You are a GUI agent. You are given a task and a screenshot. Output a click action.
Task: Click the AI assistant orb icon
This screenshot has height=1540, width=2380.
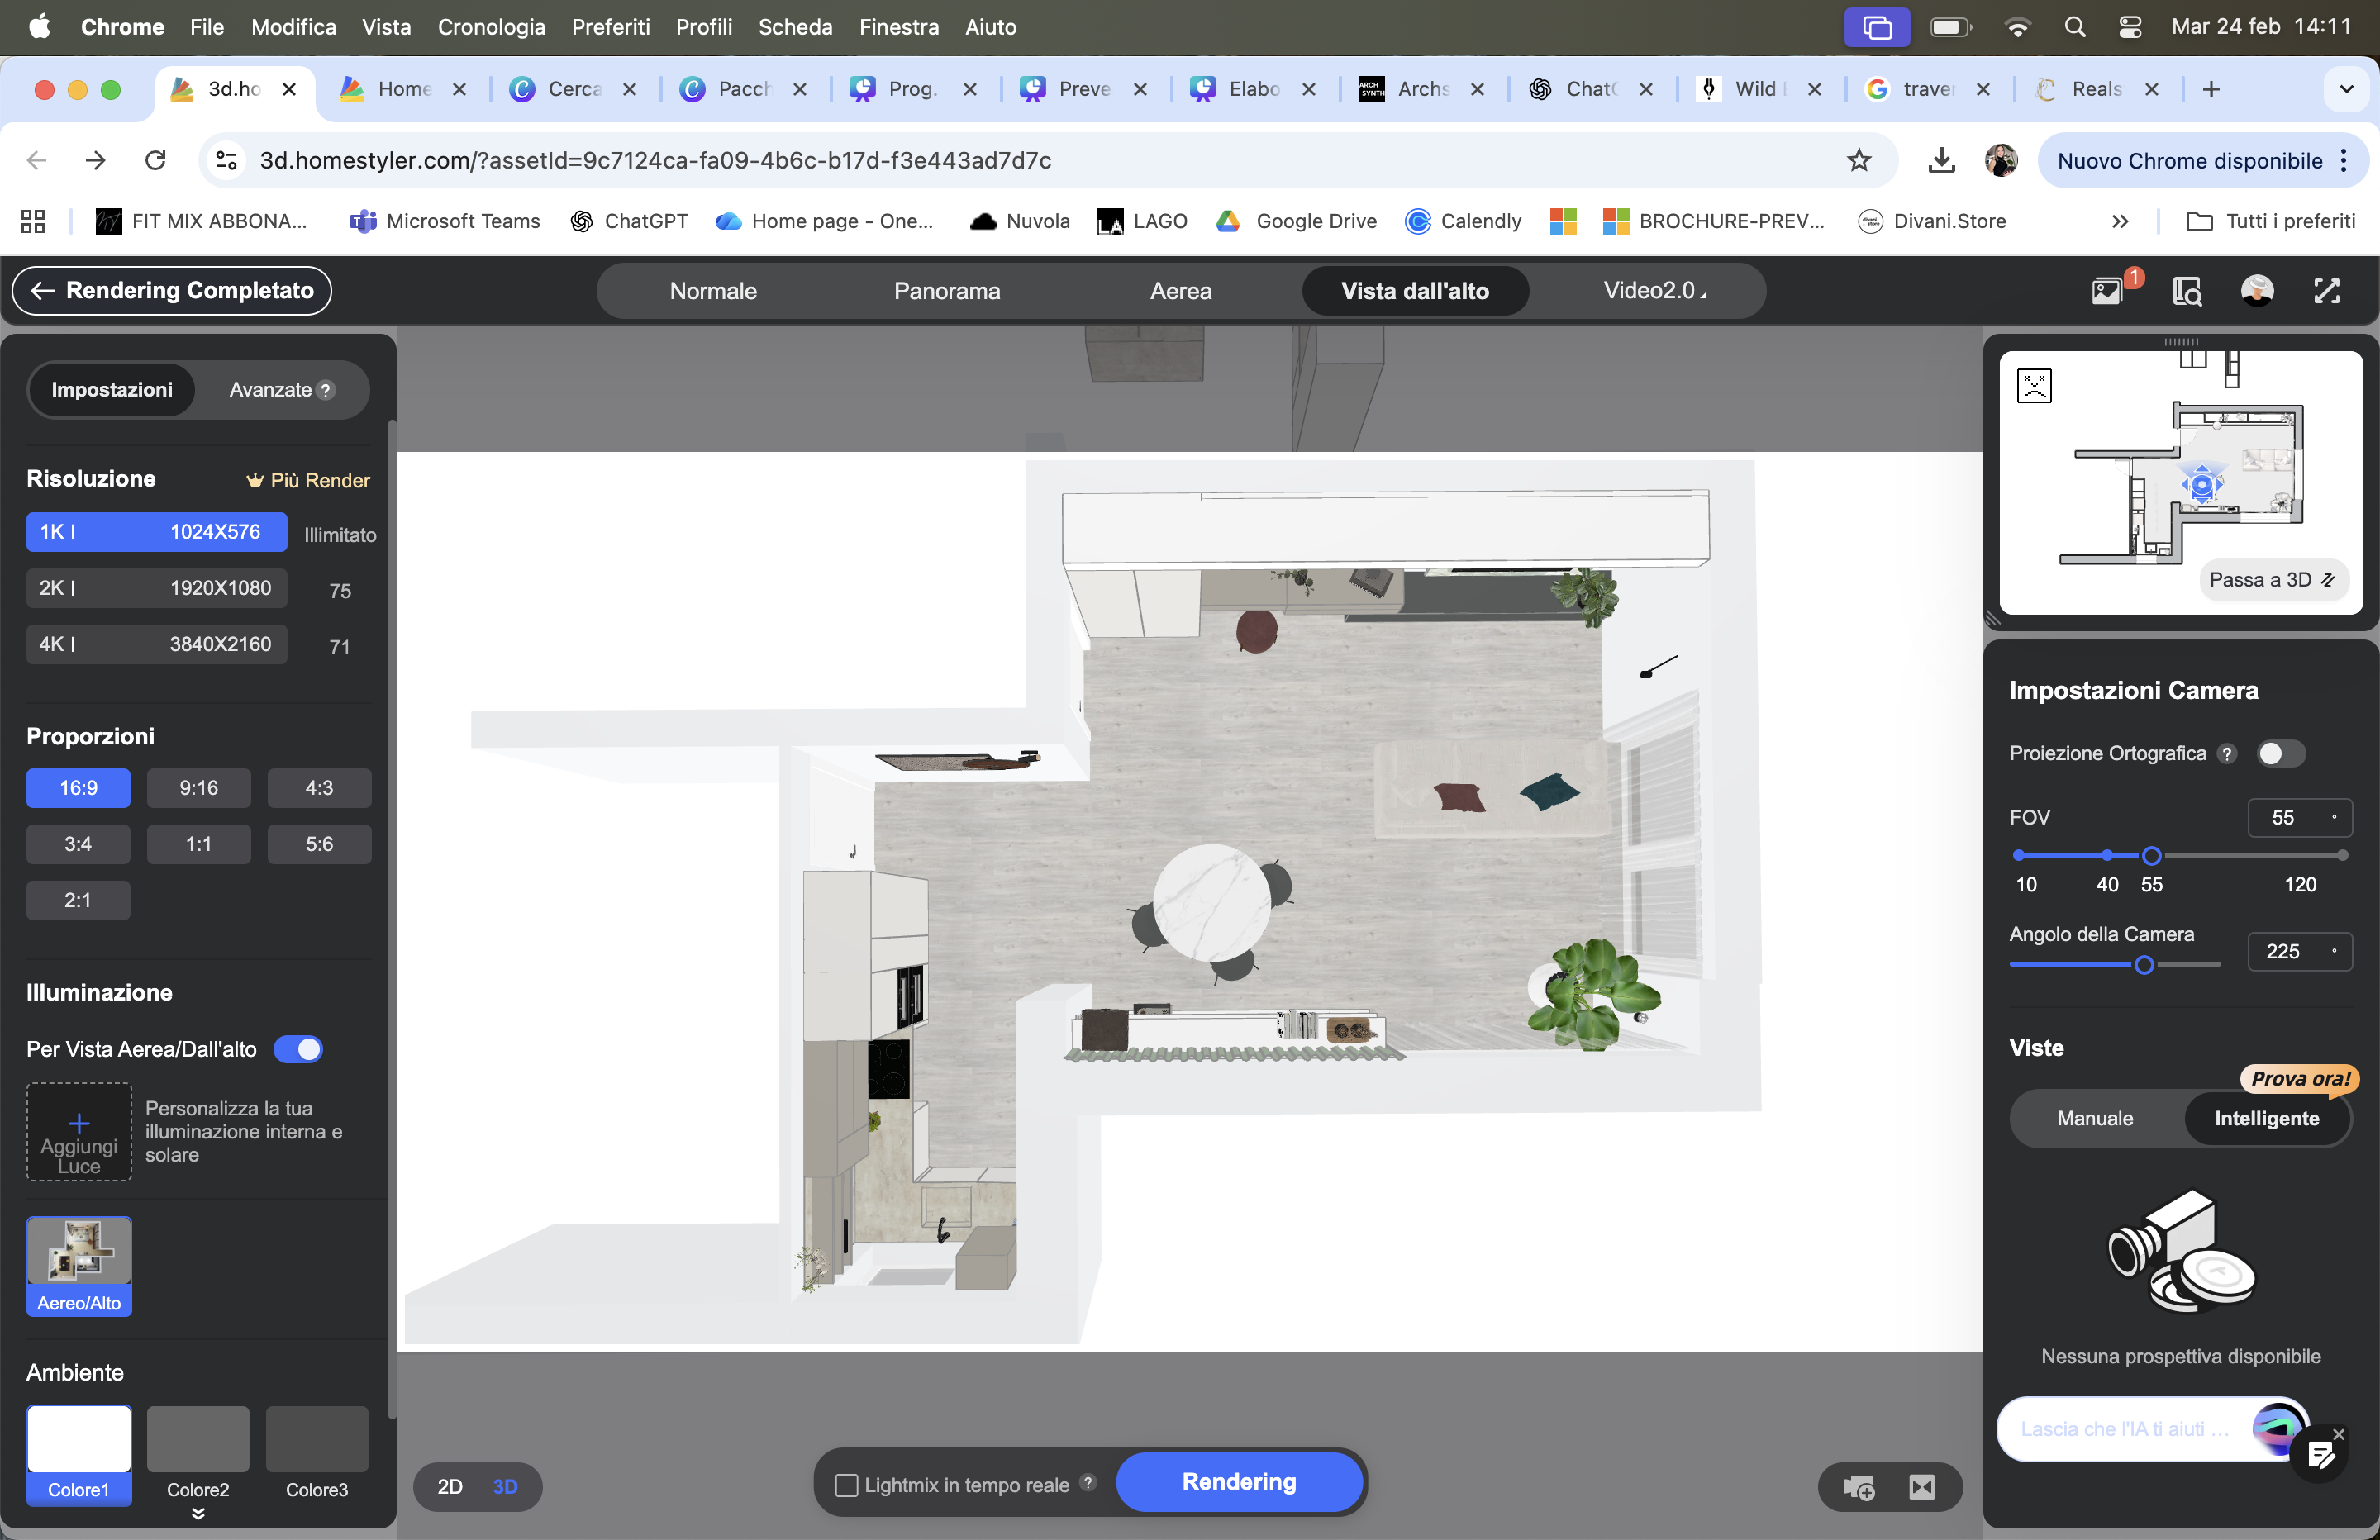click(2277, 1427)
